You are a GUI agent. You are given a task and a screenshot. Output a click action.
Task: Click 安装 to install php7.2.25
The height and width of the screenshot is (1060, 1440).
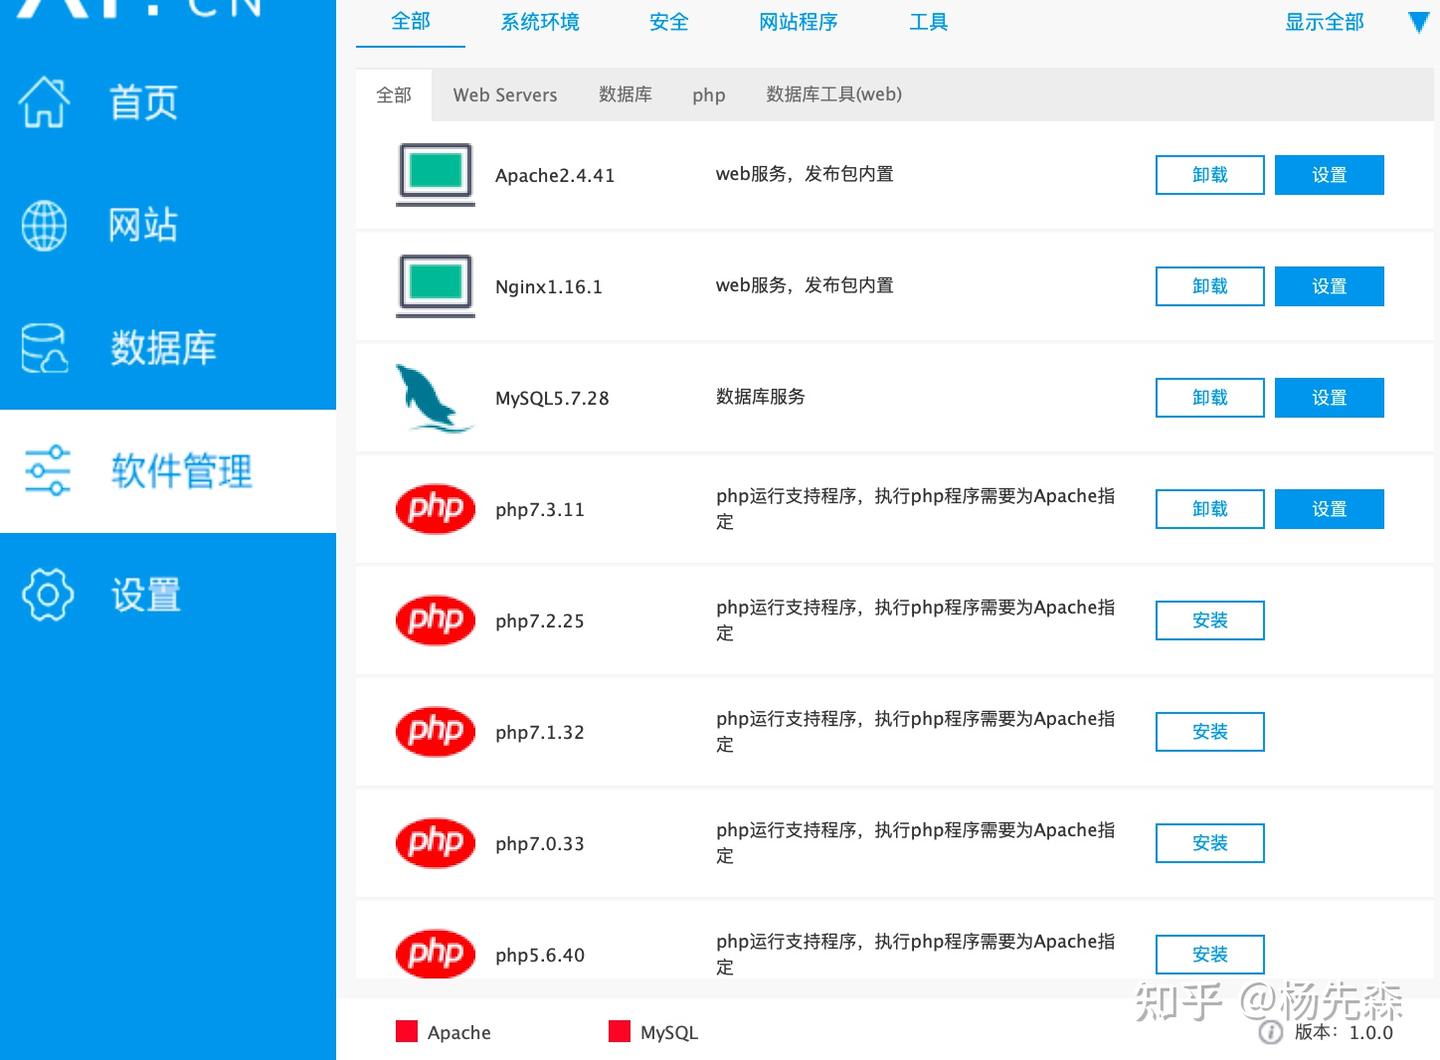[x=1209, y=620]
